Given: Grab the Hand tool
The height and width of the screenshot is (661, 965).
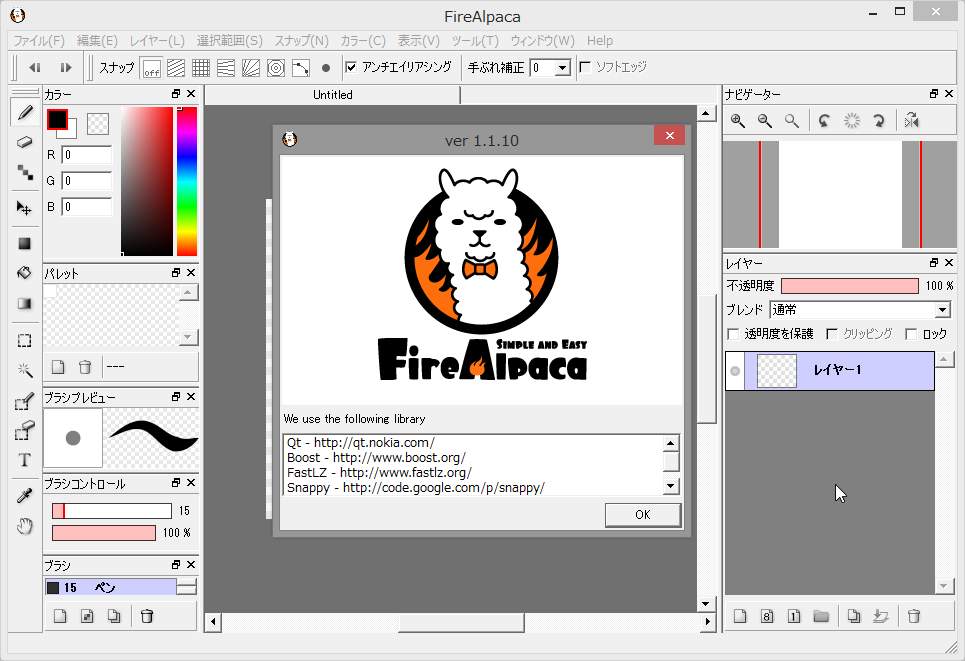Looking at the screenshot, I should (x=25, y=525).
